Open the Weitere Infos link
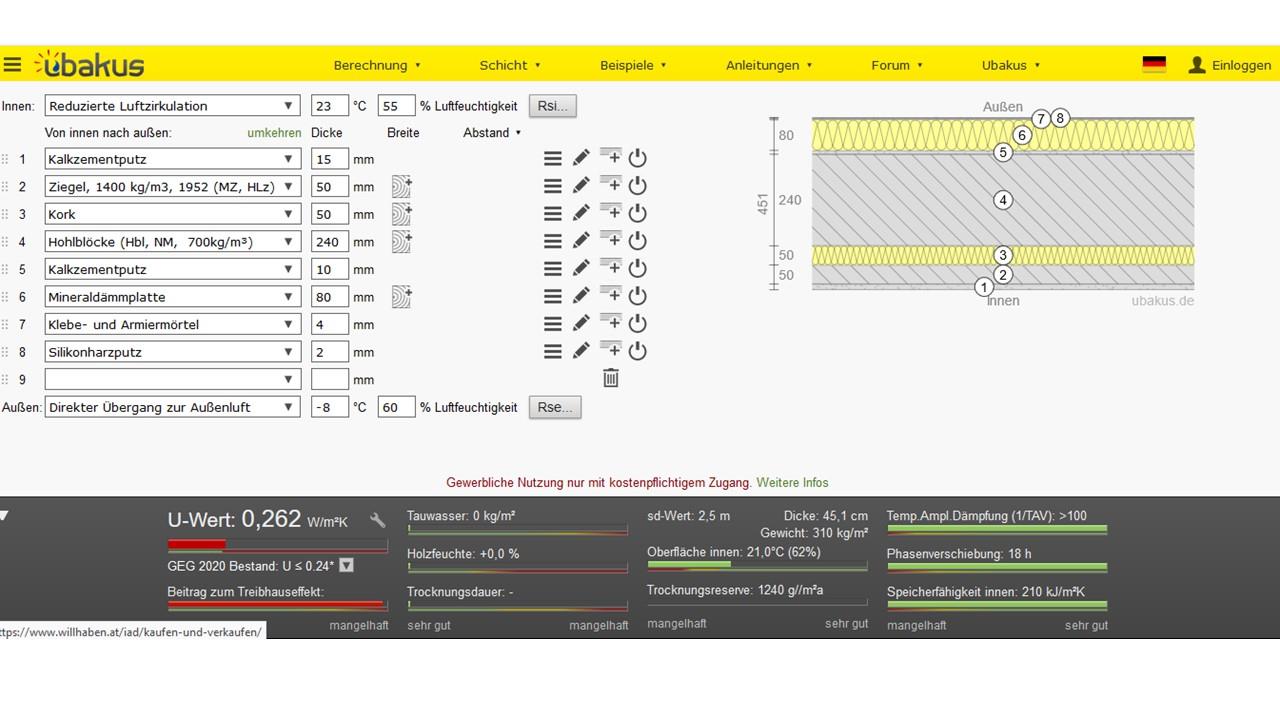Viewport: 1280px width, 720px height. point(792,482)
